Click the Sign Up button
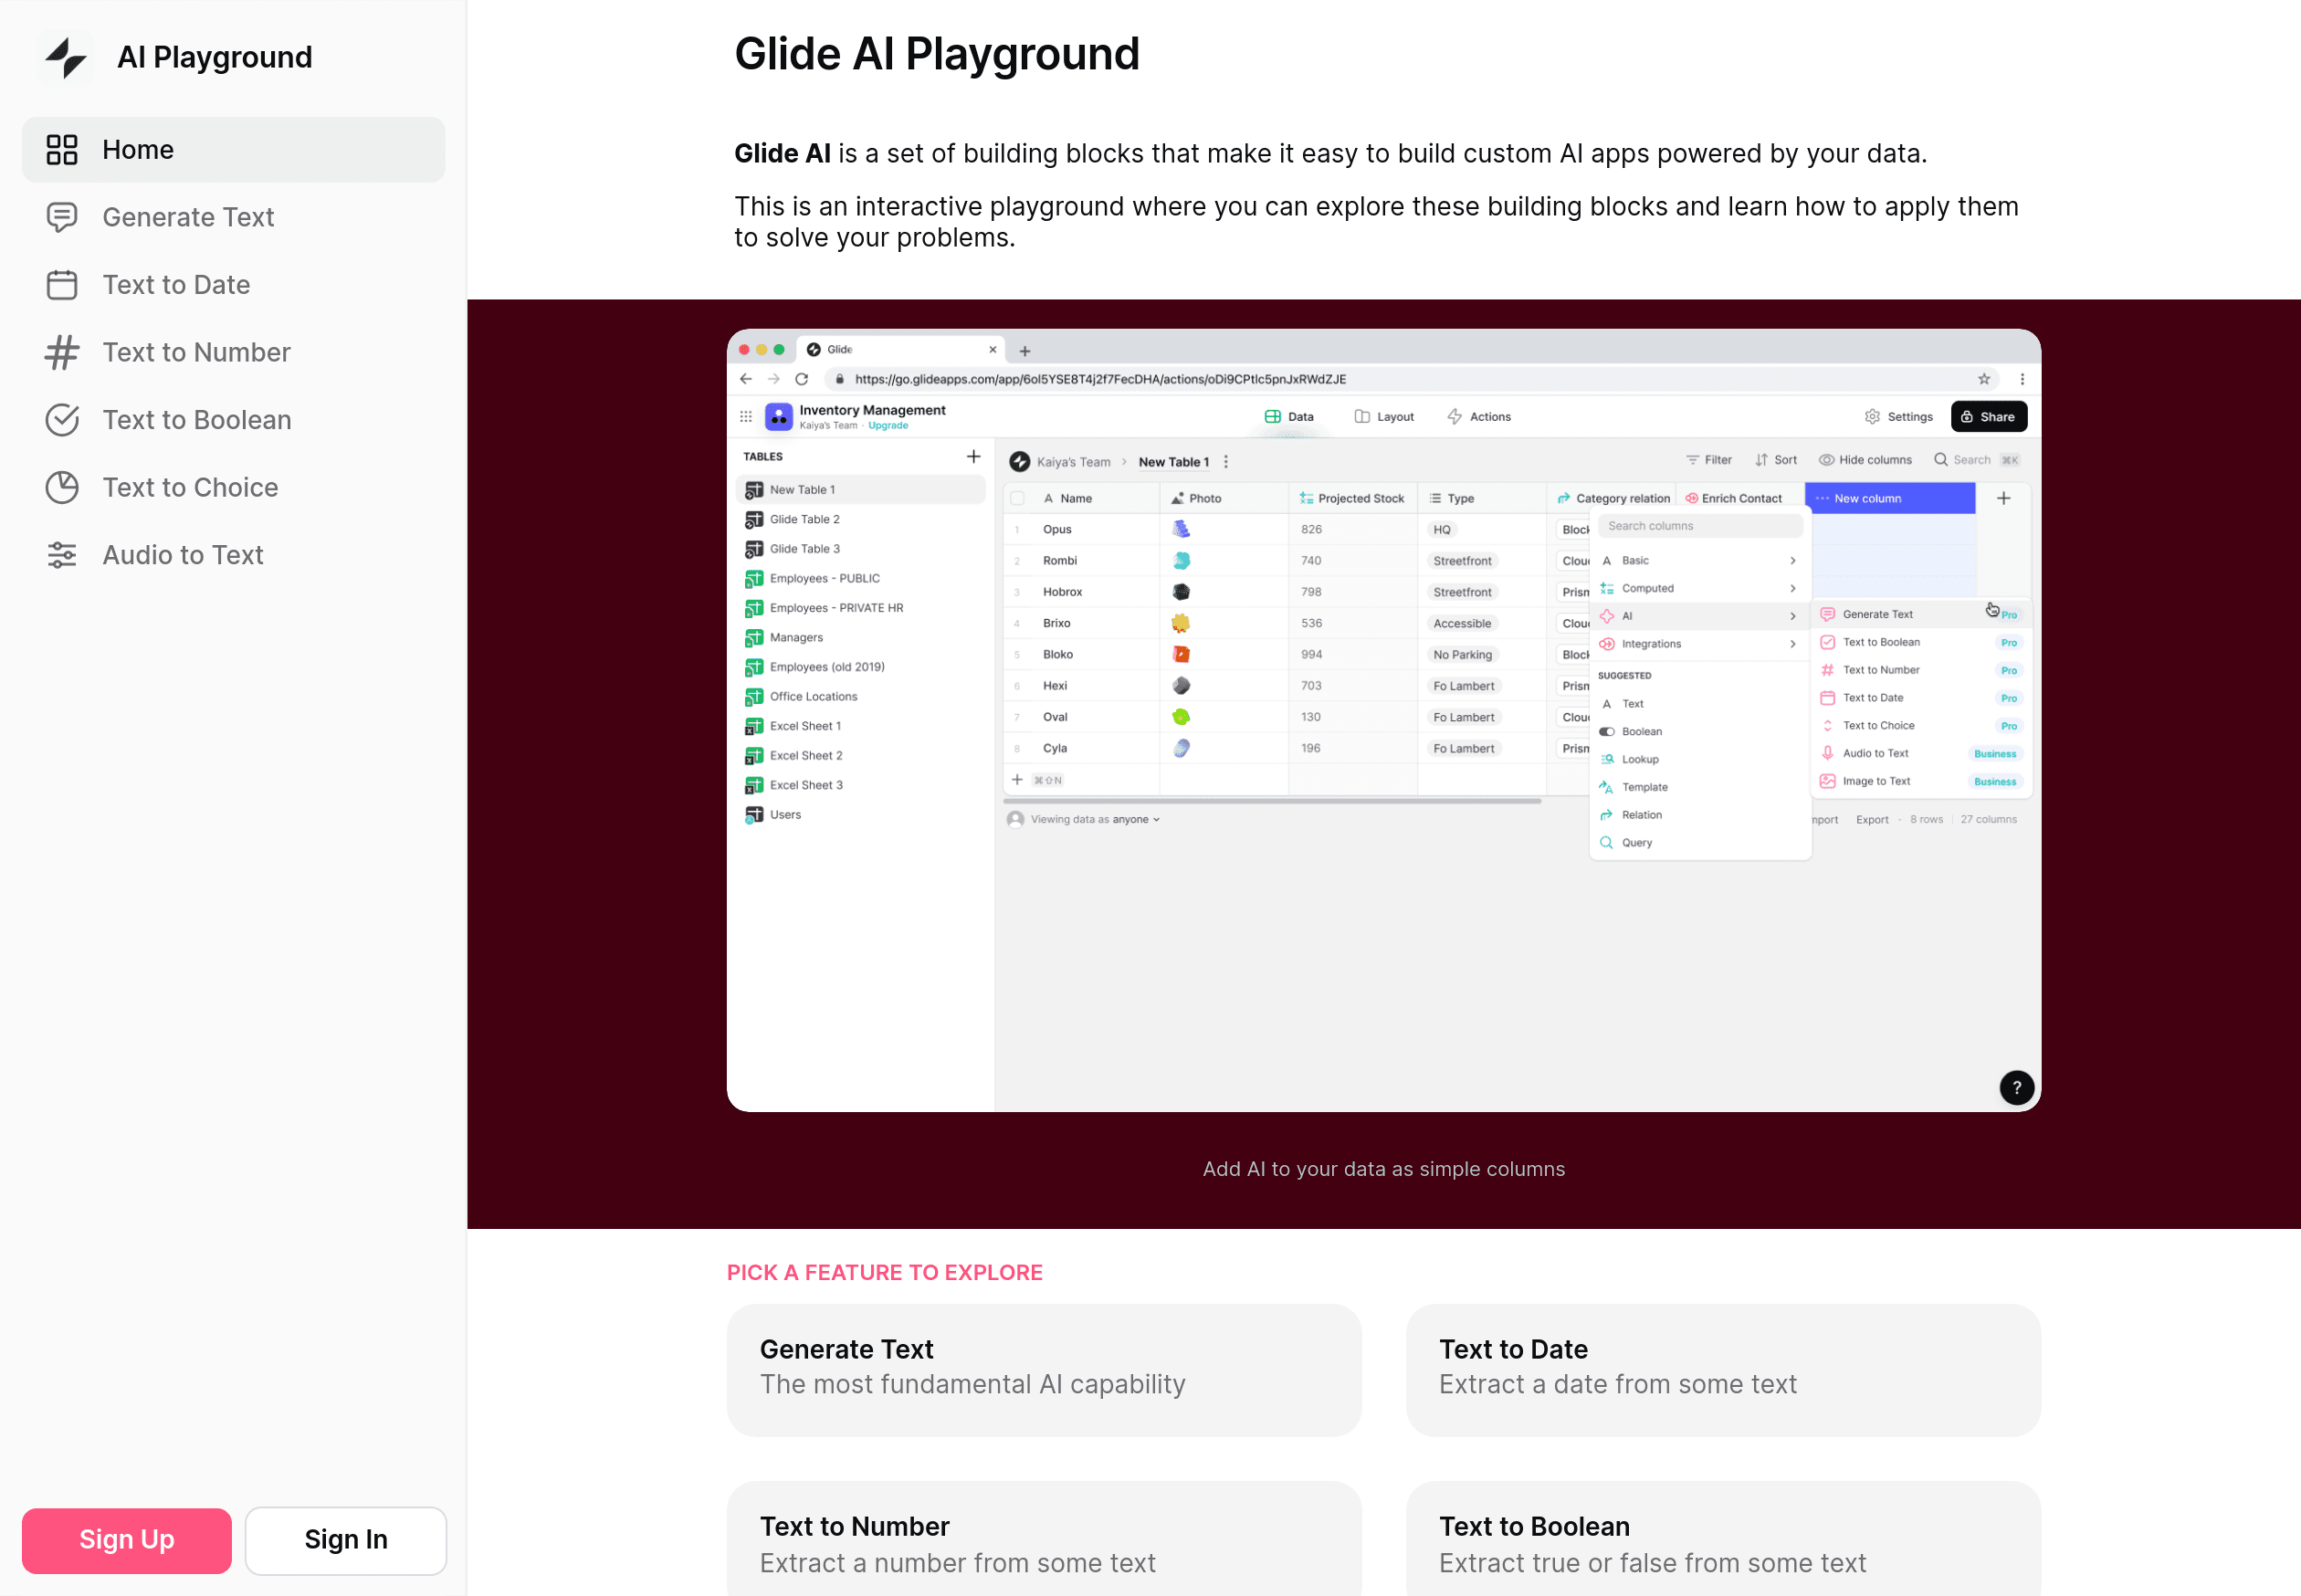2301x1596 pixels. point(127,1539)
